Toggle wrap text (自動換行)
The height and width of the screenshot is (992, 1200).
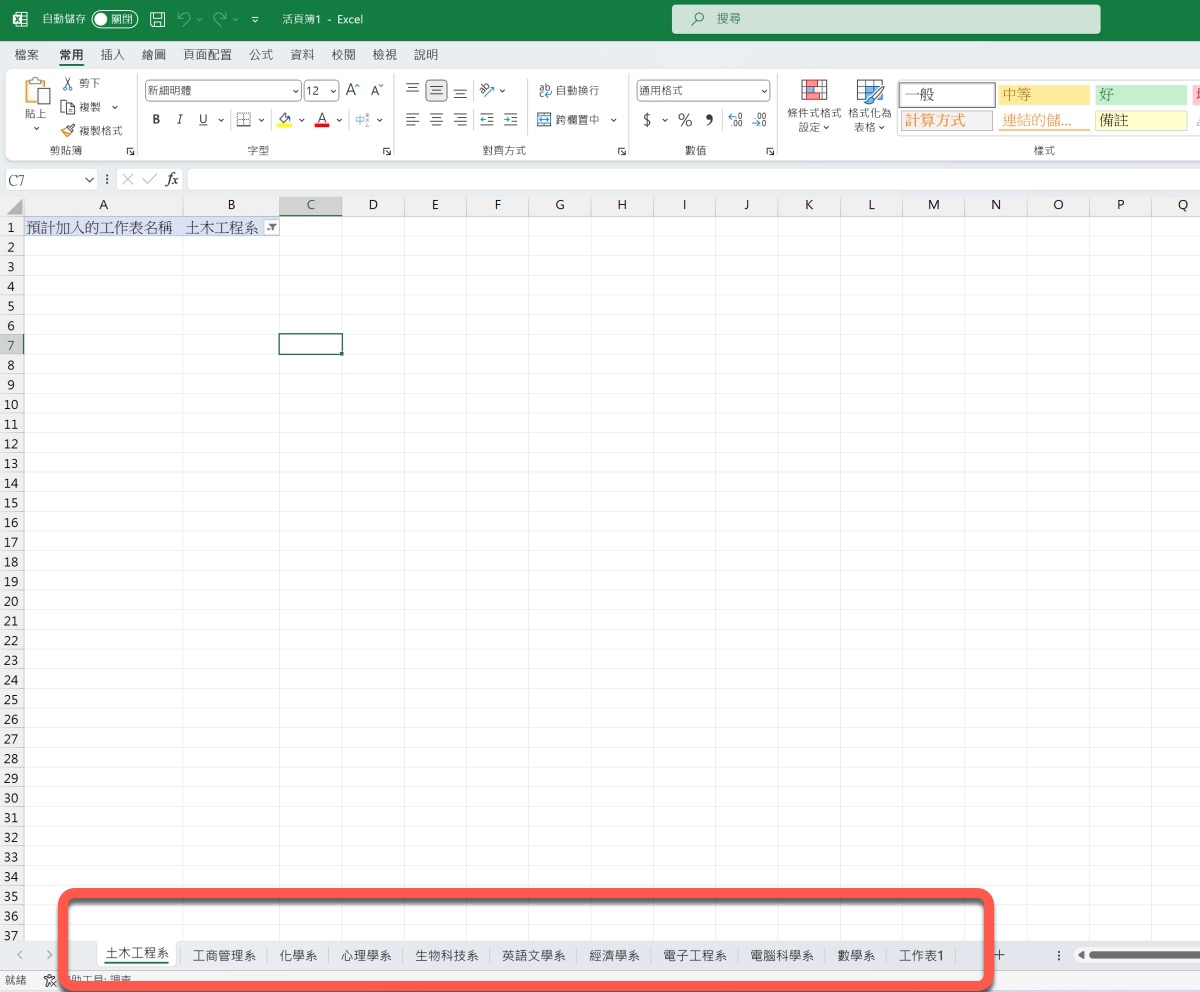[x=567, y=91]
